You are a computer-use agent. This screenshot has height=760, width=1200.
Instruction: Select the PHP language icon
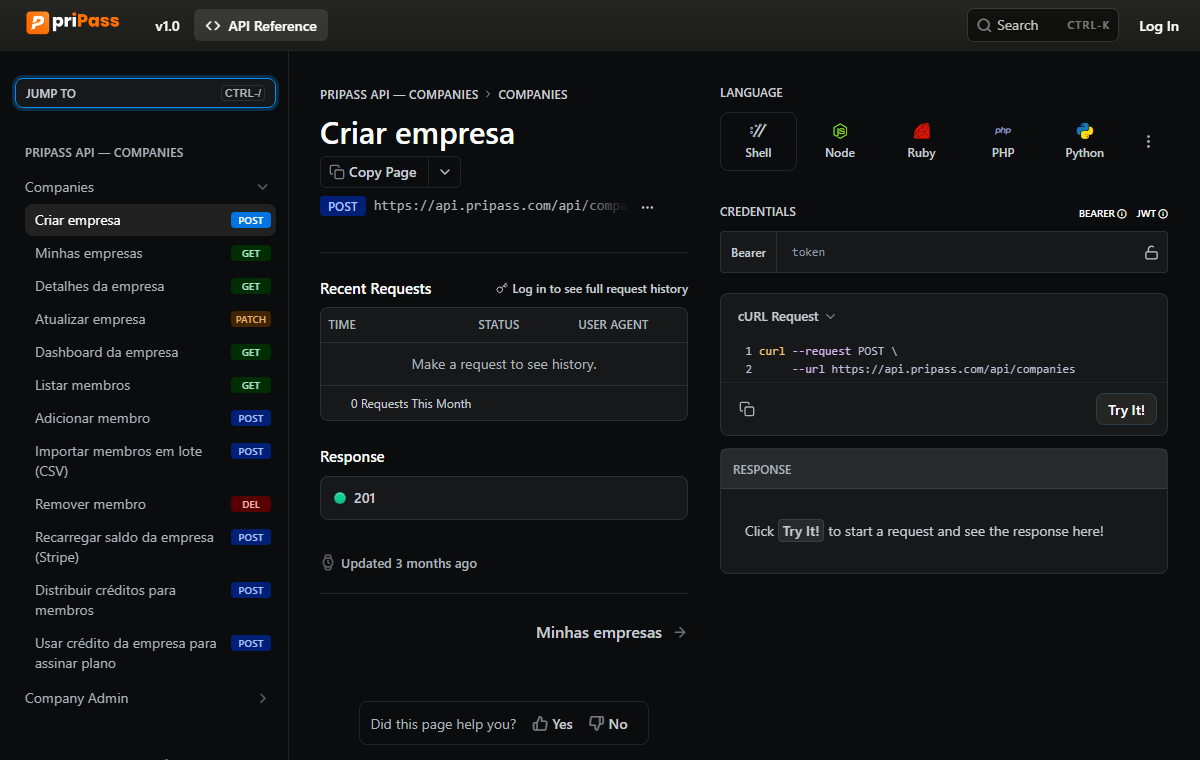tap(1003, 141)
